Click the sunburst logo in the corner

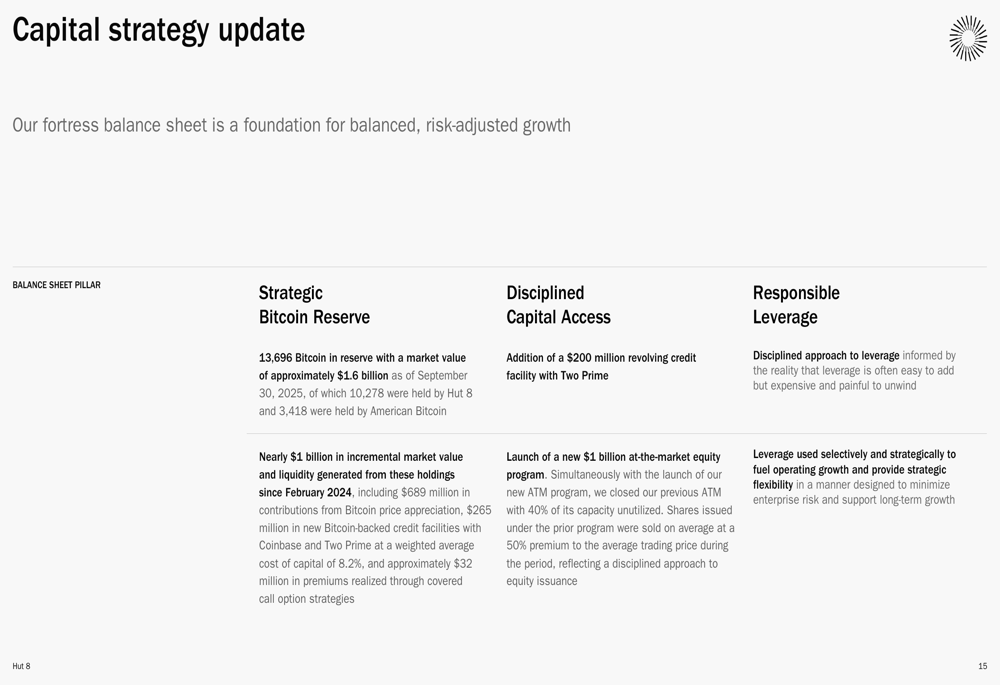tap(967, 38)
